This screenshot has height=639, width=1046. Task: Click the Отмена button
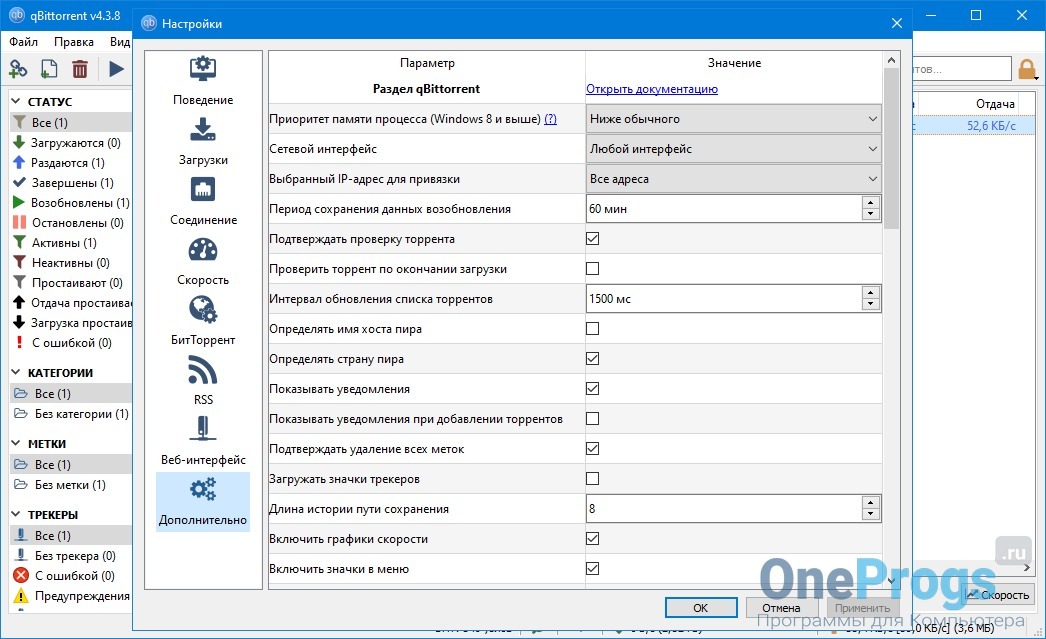(781, 608)
